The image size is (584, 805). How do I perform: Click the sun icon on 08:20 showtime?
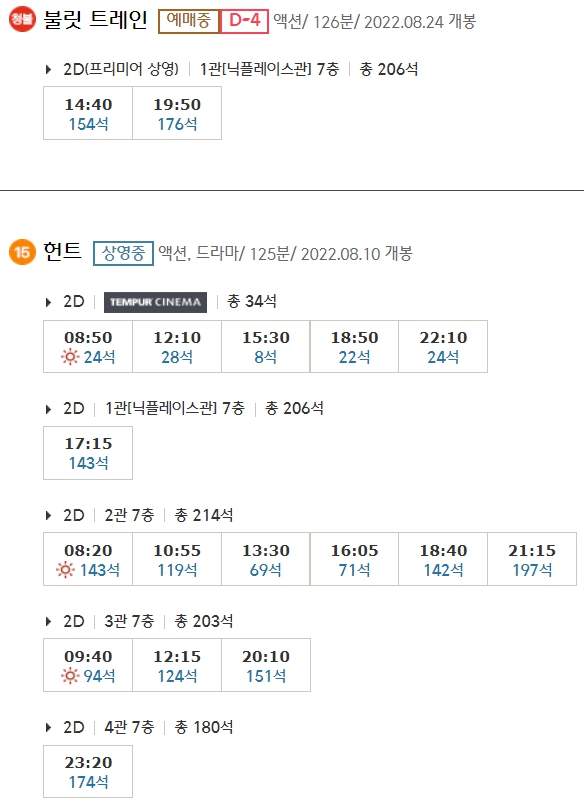[65, 569]
